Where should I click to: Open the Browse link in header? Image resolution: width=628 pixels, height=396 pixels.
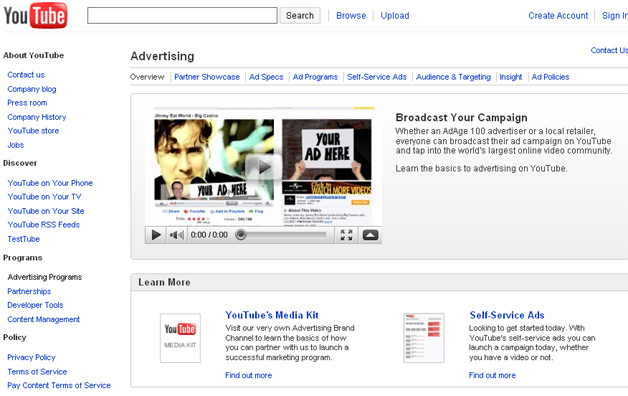(x=351, y=16)
